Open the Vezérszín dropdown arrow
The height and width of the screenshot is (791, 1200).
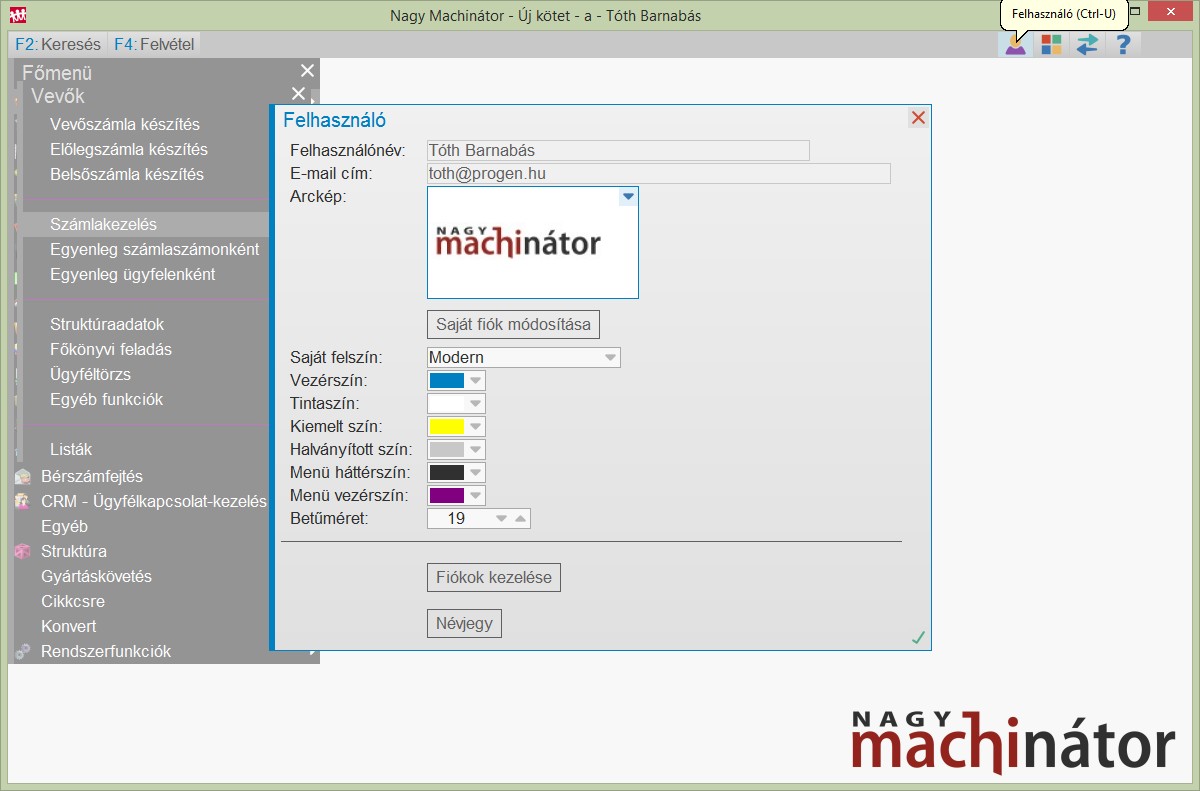[476, 381]
